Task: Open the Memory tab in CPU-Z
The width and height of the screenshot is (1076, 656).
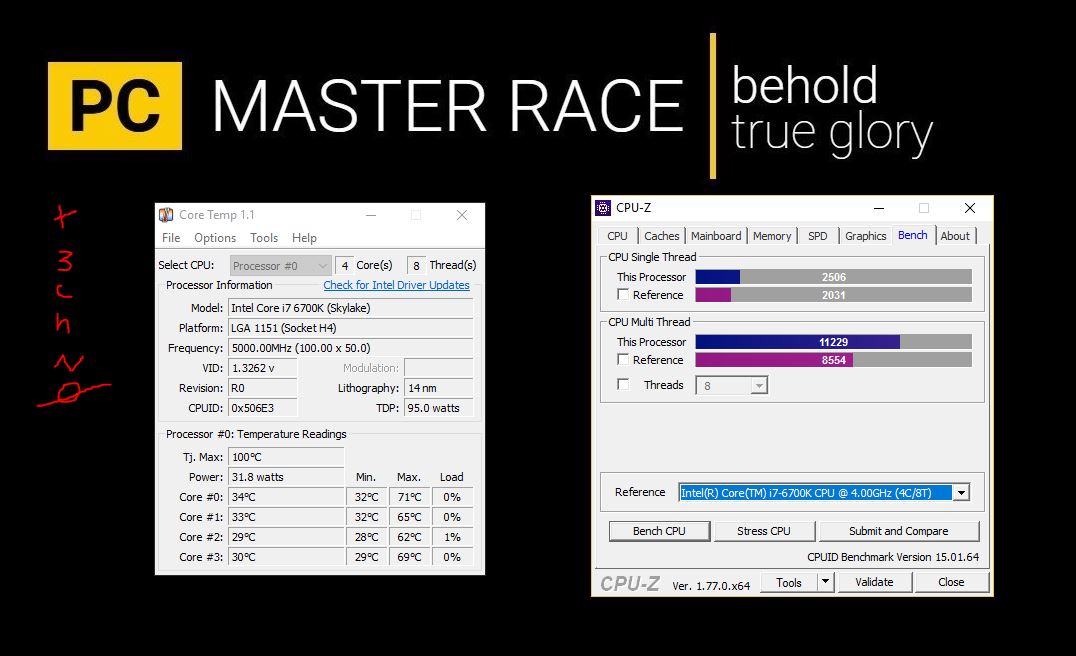Action: (x=772, y=235)
